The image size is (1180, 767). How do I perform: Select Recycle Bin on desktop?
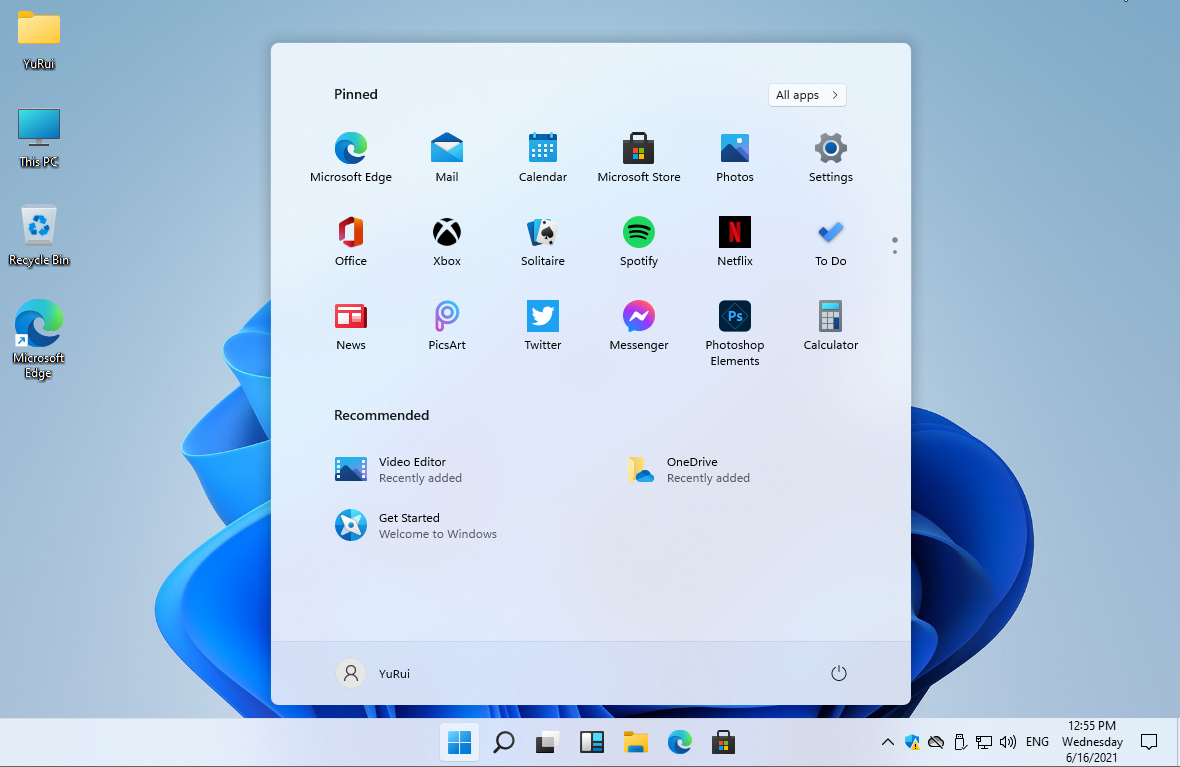point(38,236)
